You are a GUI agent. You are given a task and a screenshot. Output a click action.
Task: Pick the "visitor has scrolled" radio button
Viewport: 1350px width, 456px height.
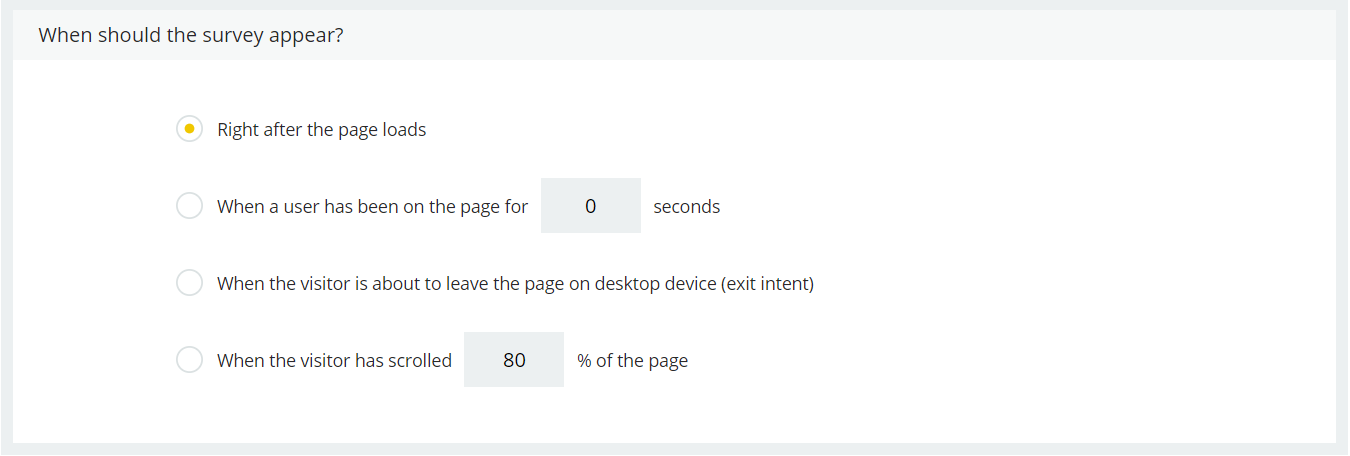[190, 360]
